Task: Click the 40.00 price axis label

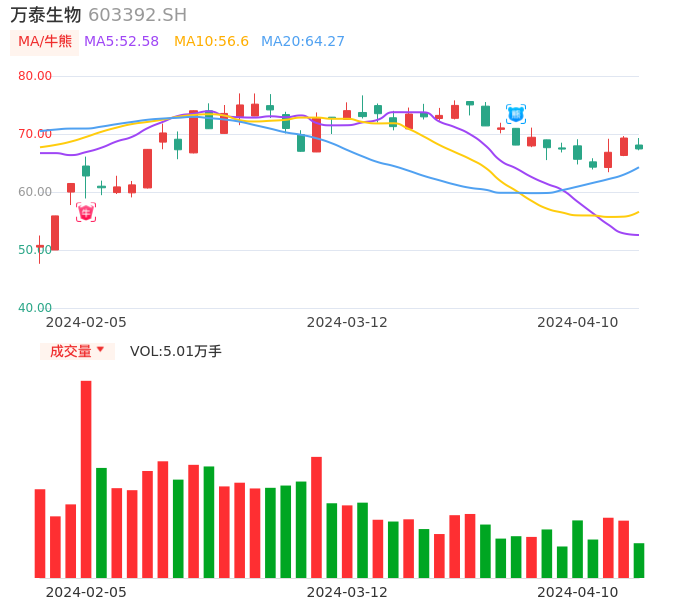Action: 35,308
